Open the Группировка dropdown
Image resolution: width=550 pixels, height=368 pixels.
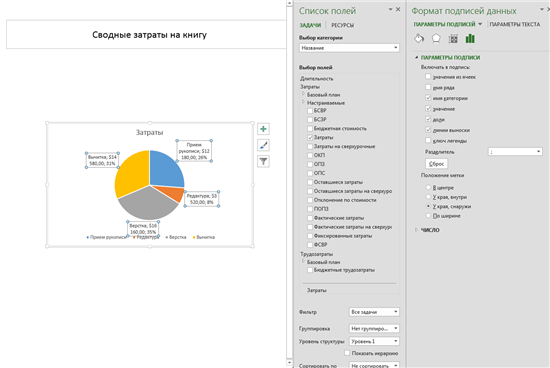[x=374, y=329]
